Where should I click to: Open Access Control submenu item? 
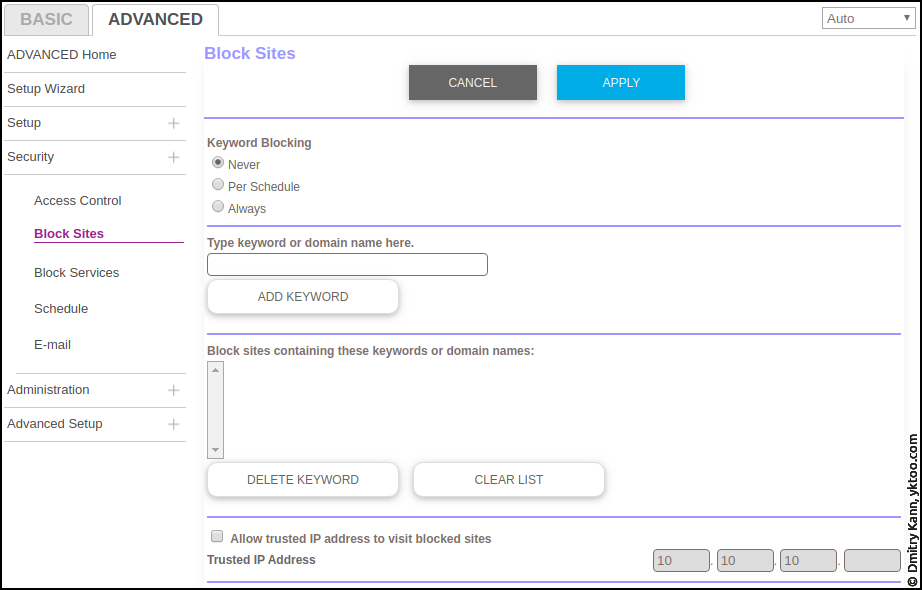click(78, 201)
